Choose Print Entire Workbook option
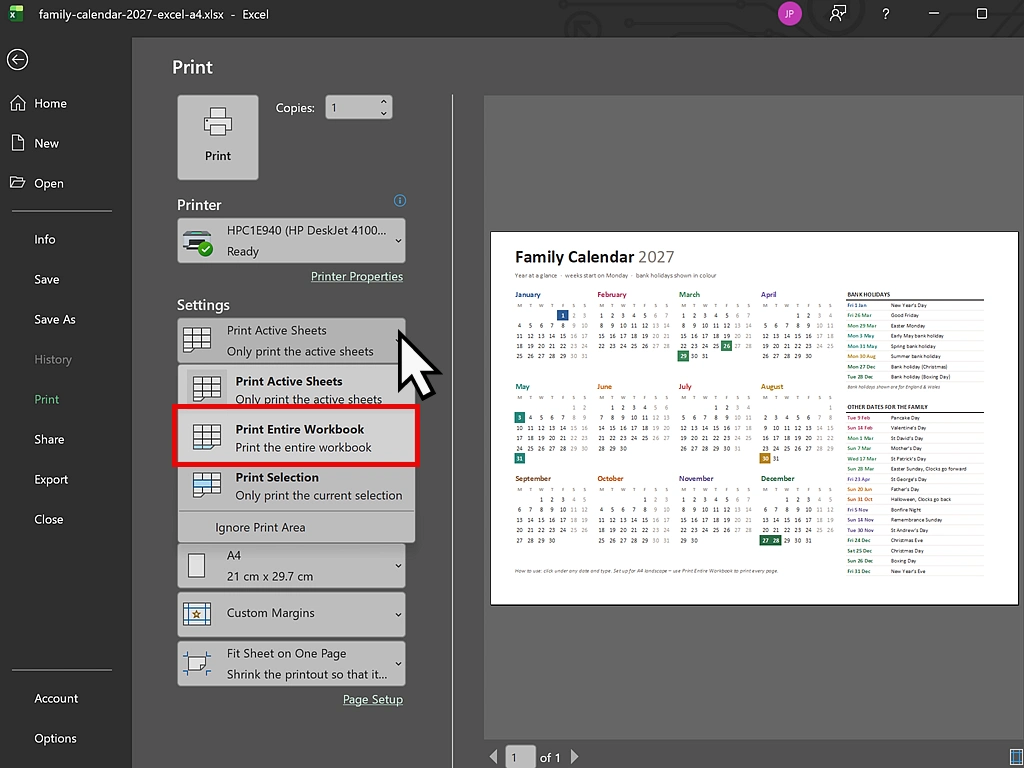This screenshot has height=768, width=1024. [x=296, y=438]
